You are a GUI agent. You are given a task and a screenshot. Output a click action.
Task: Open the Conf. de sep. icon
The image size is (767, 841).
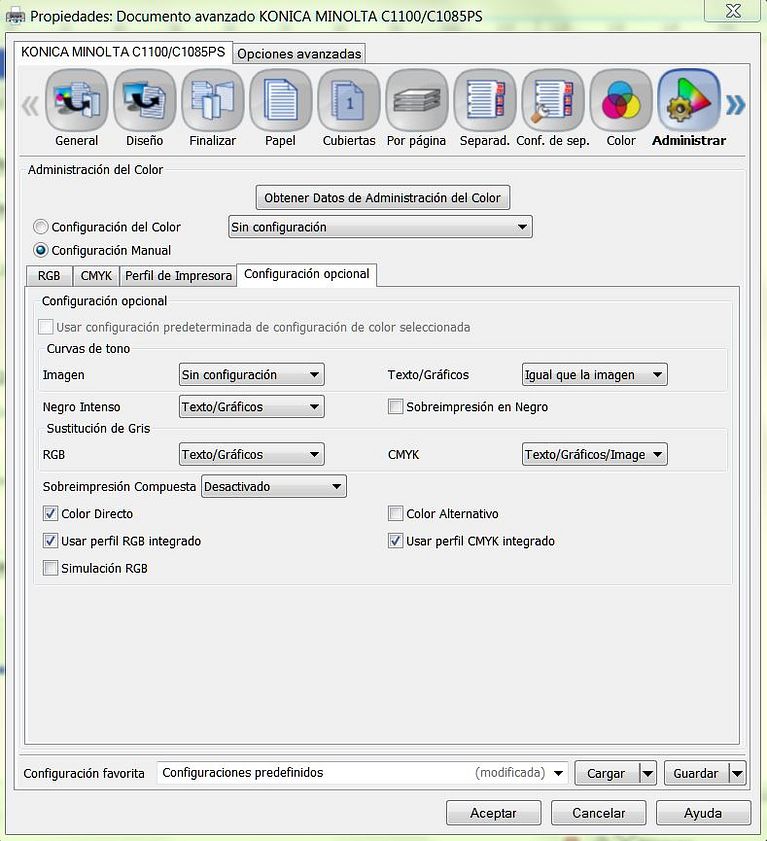pos(553,101)
